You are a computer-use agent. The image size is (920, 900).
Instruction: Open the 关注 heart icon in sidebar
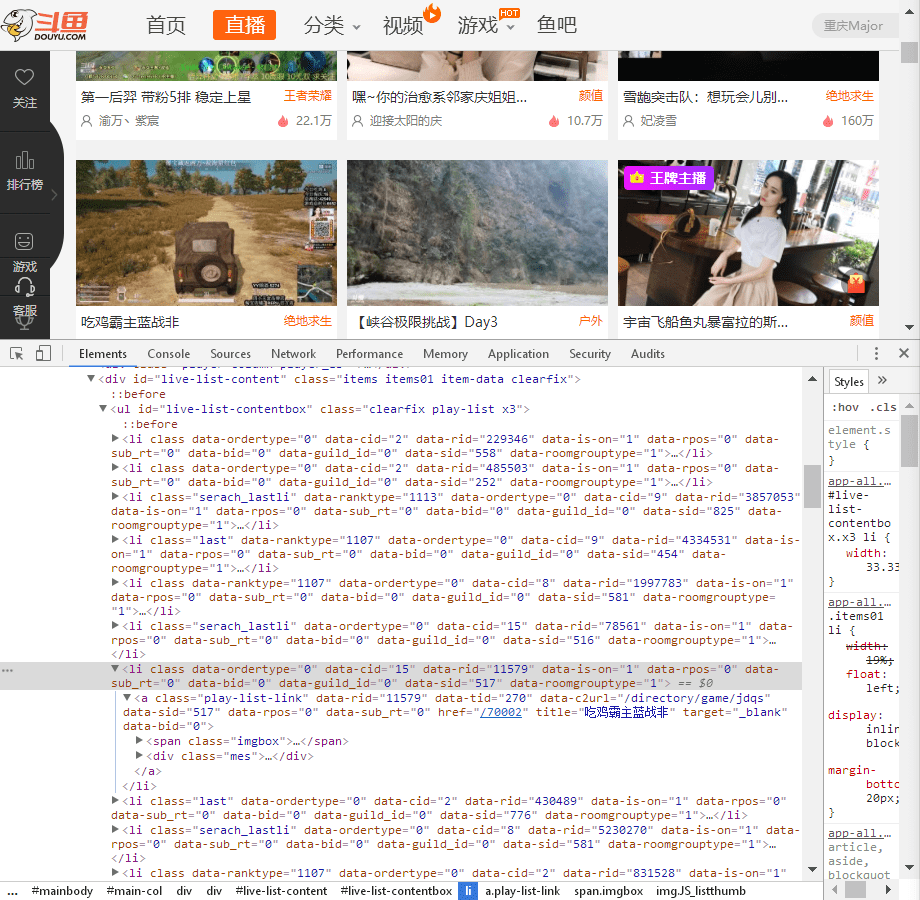click(x=25, y=77)
